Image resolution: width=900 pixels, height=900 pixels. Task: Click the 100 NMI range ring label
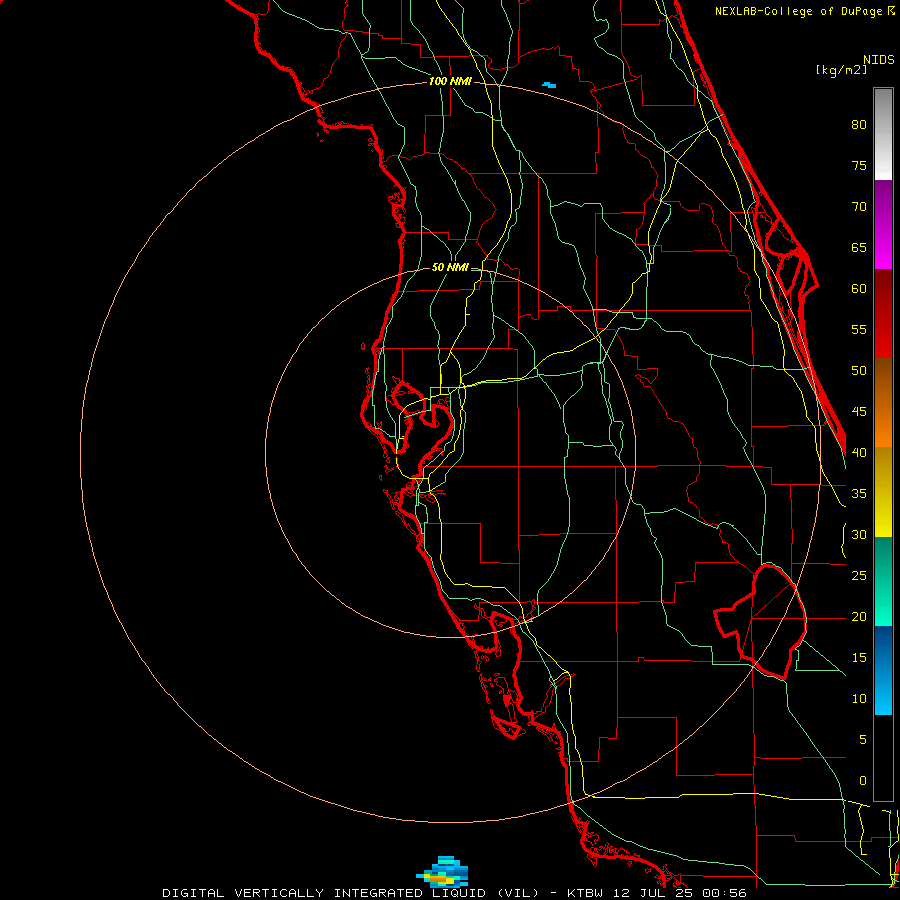point(450,81)
